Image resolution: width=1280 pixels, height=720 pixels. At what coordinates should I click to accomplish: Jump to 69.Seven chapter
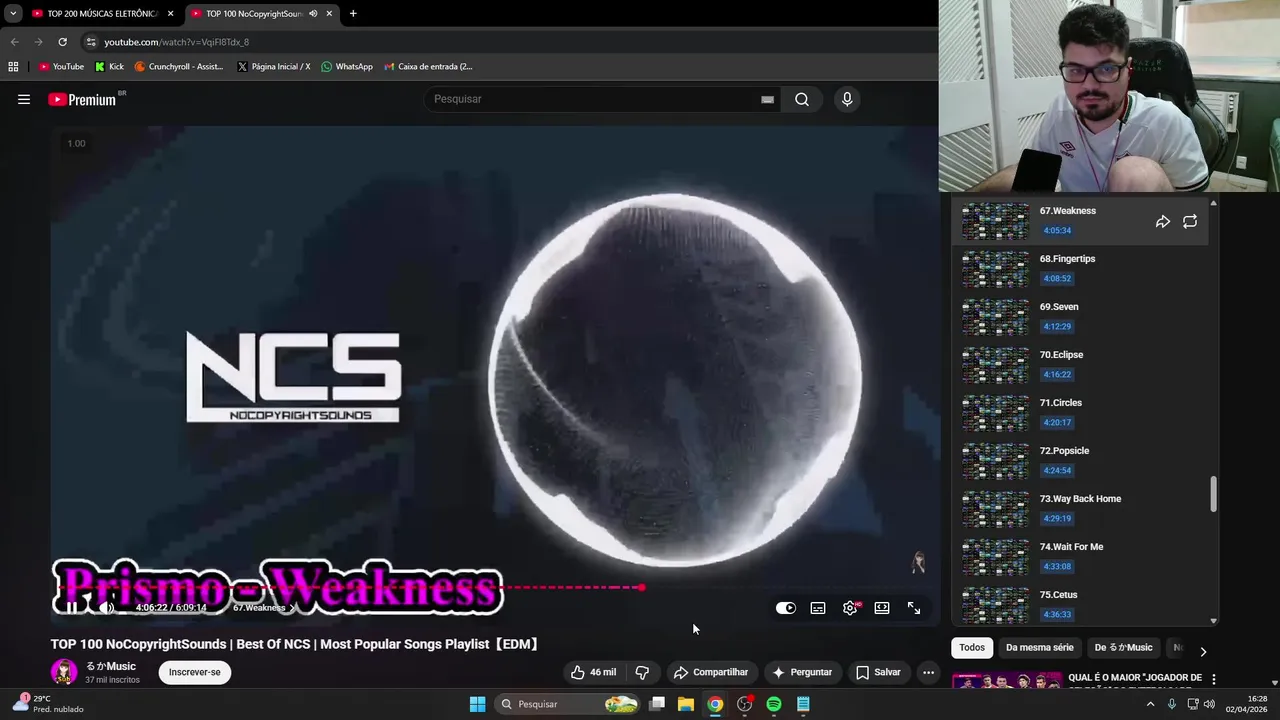1080,317
